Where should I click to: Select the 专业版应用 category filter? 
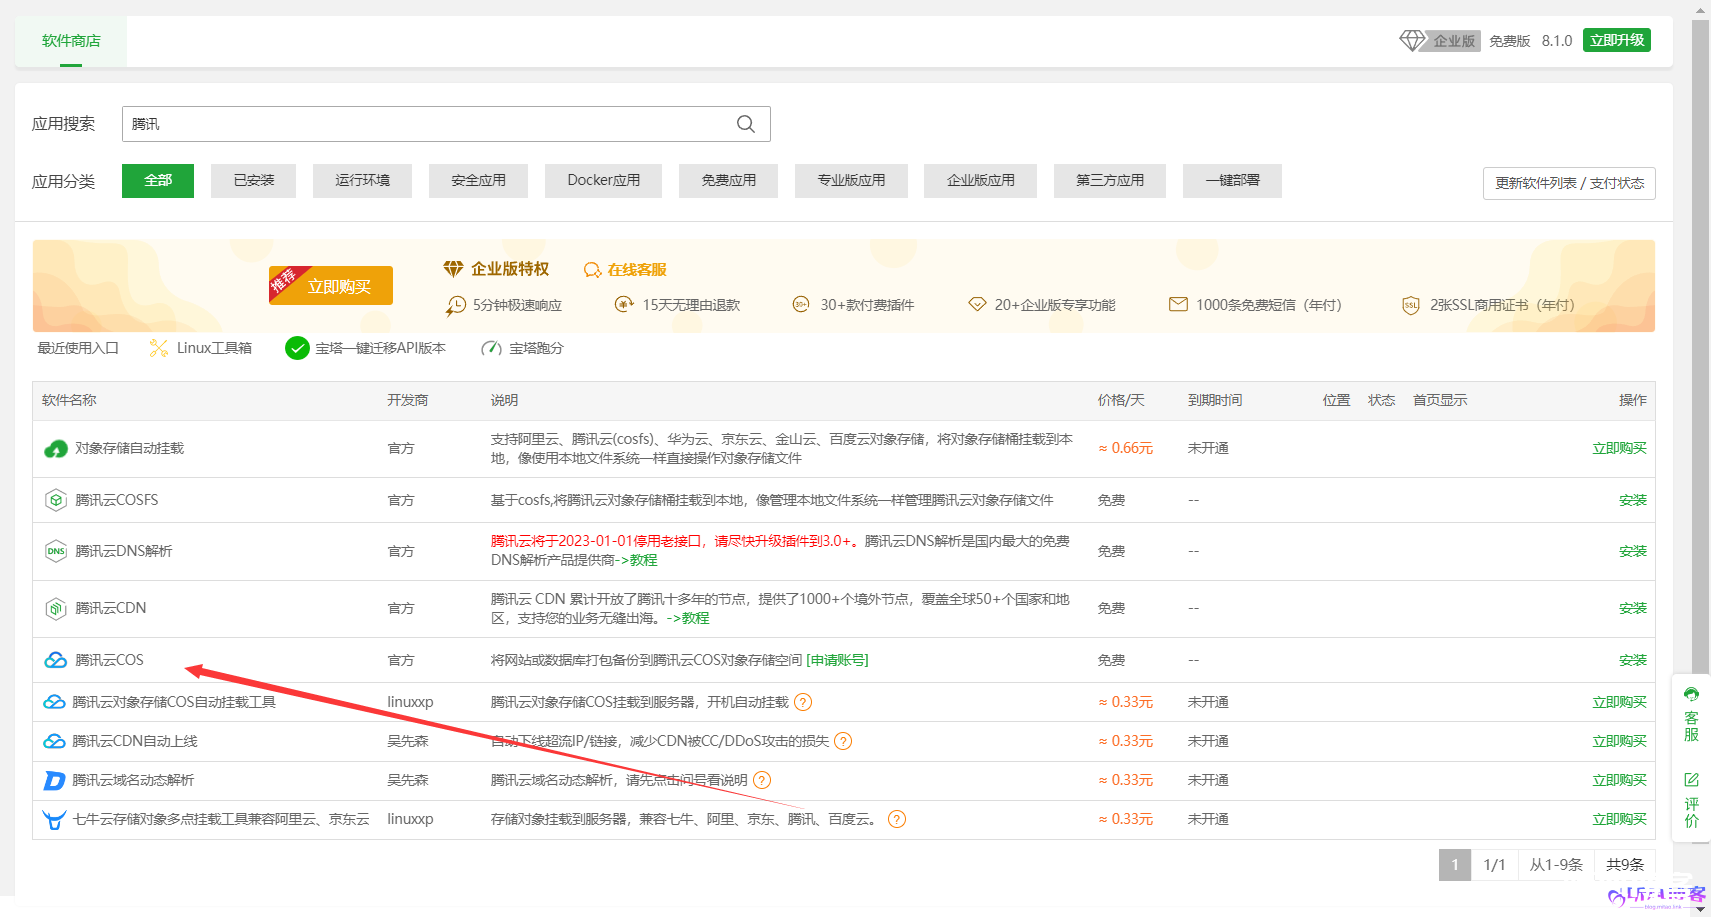coord(851,181)
